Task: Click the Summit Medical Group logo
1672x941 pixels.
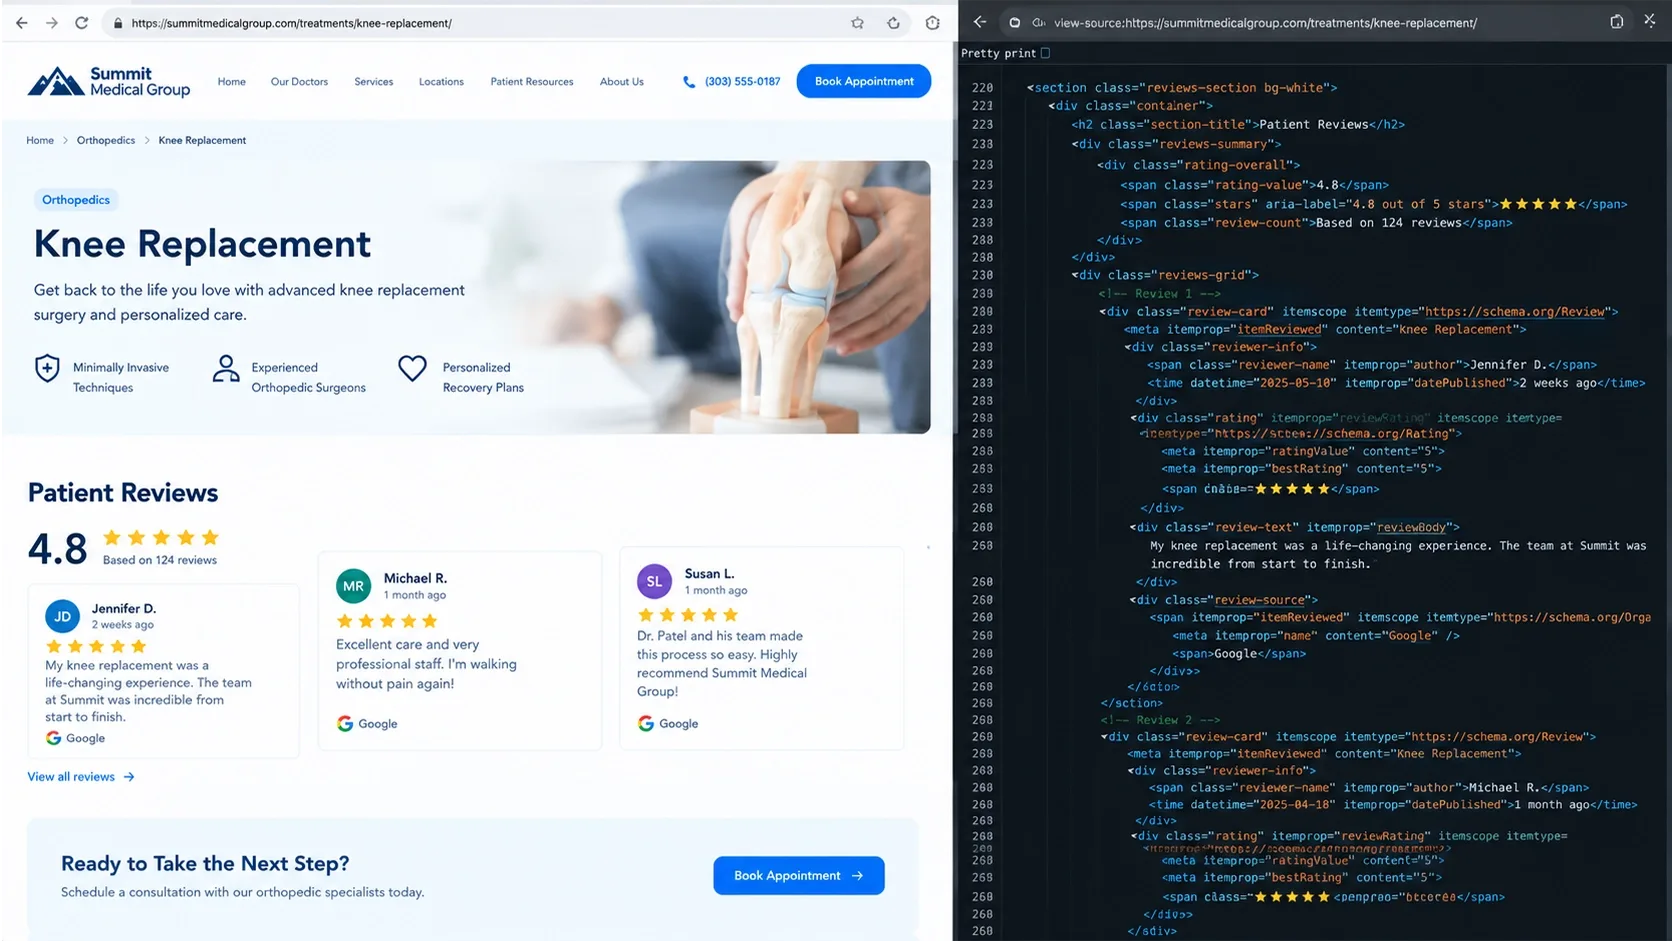Action: [108, 81]
